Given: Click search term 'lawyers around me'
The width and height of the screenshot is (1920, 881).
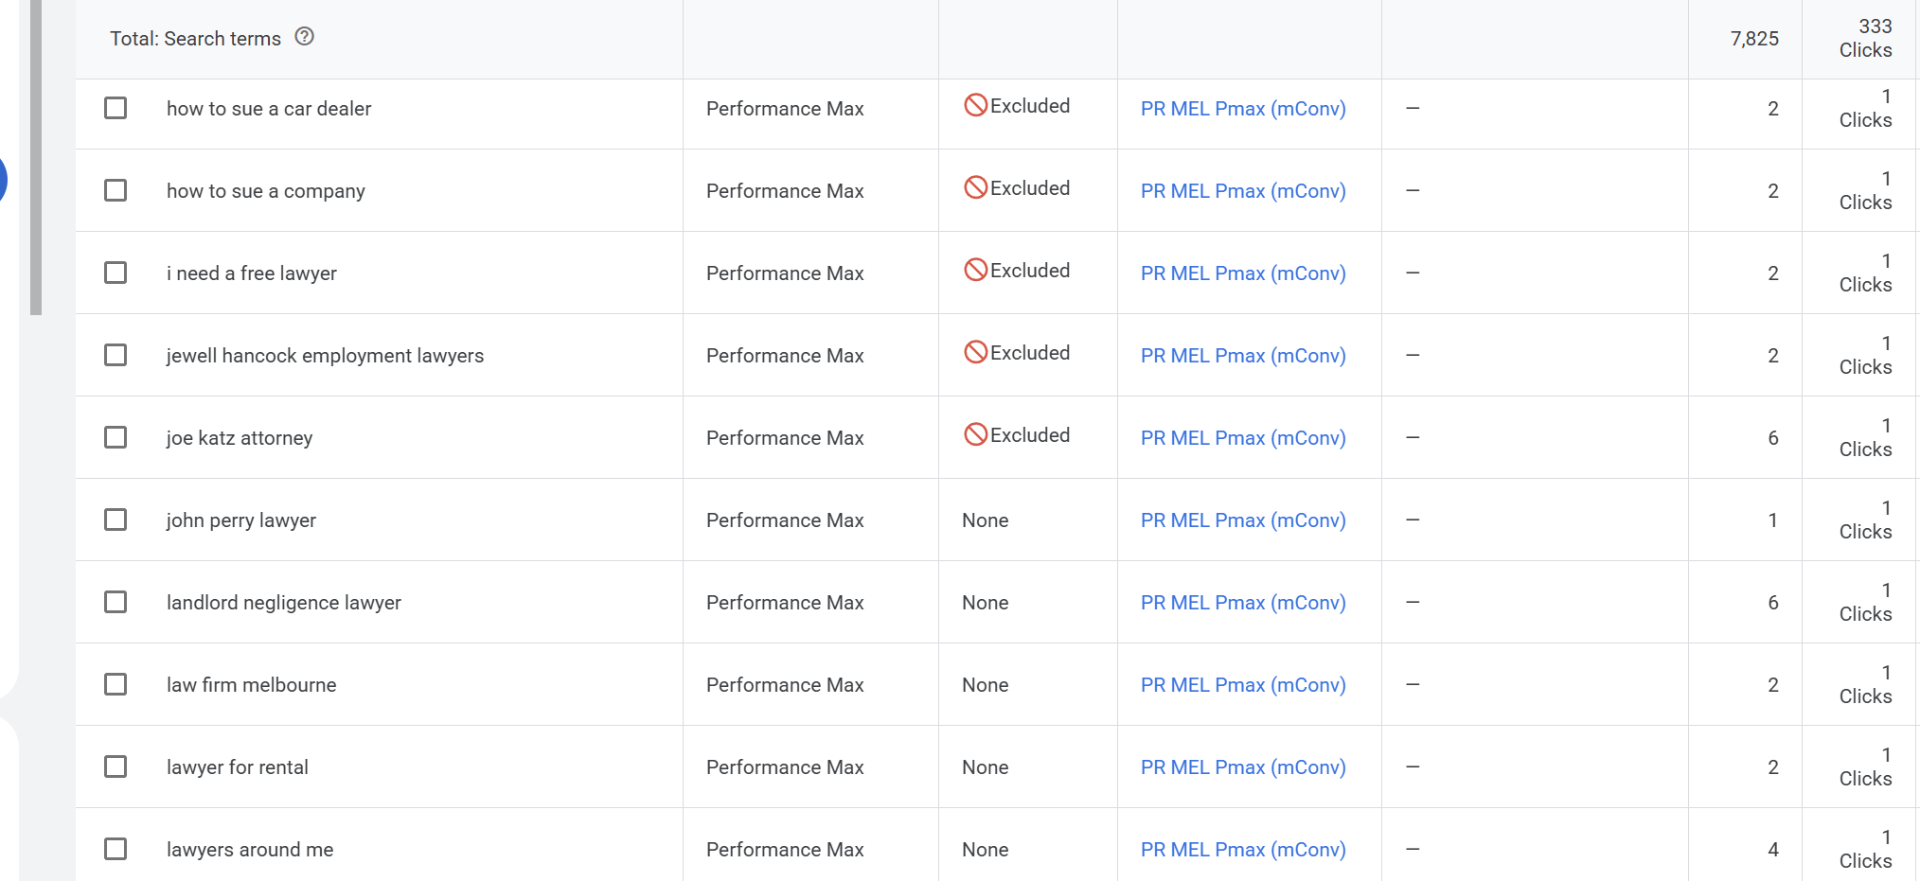Looking at the screenshot, I should tap(250, 849).
